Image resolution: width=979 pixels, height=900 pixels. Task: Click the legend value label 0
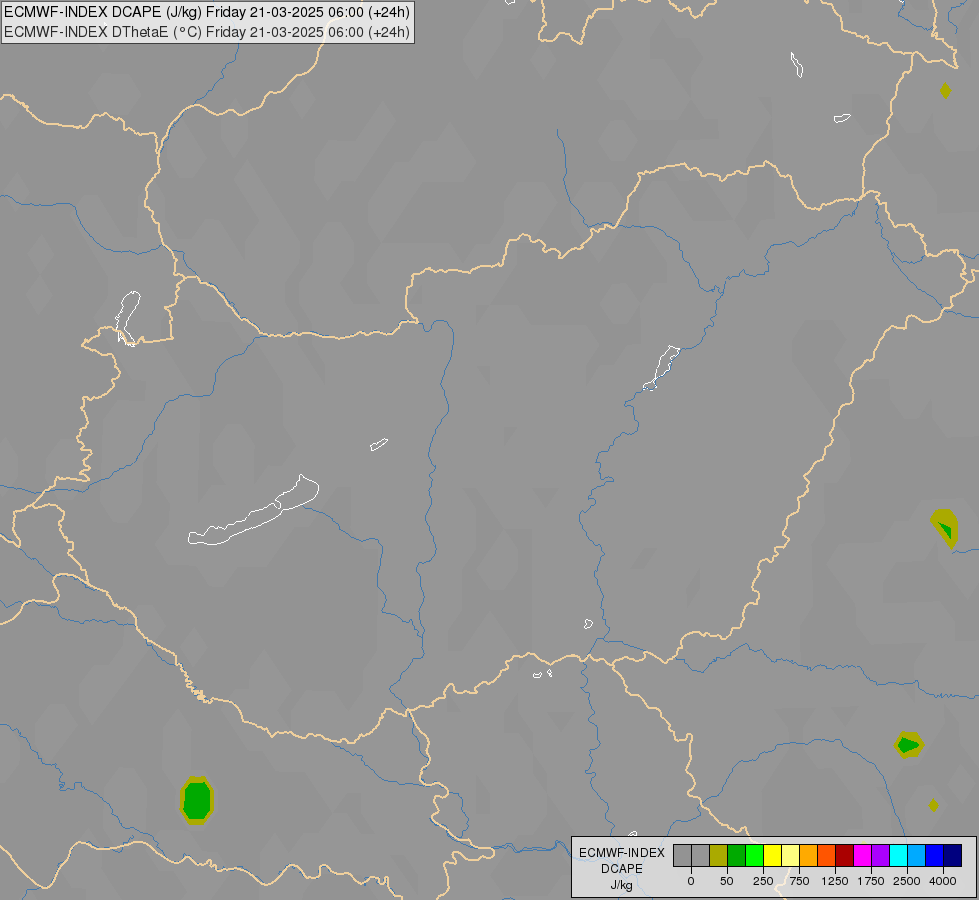(691, 881)
